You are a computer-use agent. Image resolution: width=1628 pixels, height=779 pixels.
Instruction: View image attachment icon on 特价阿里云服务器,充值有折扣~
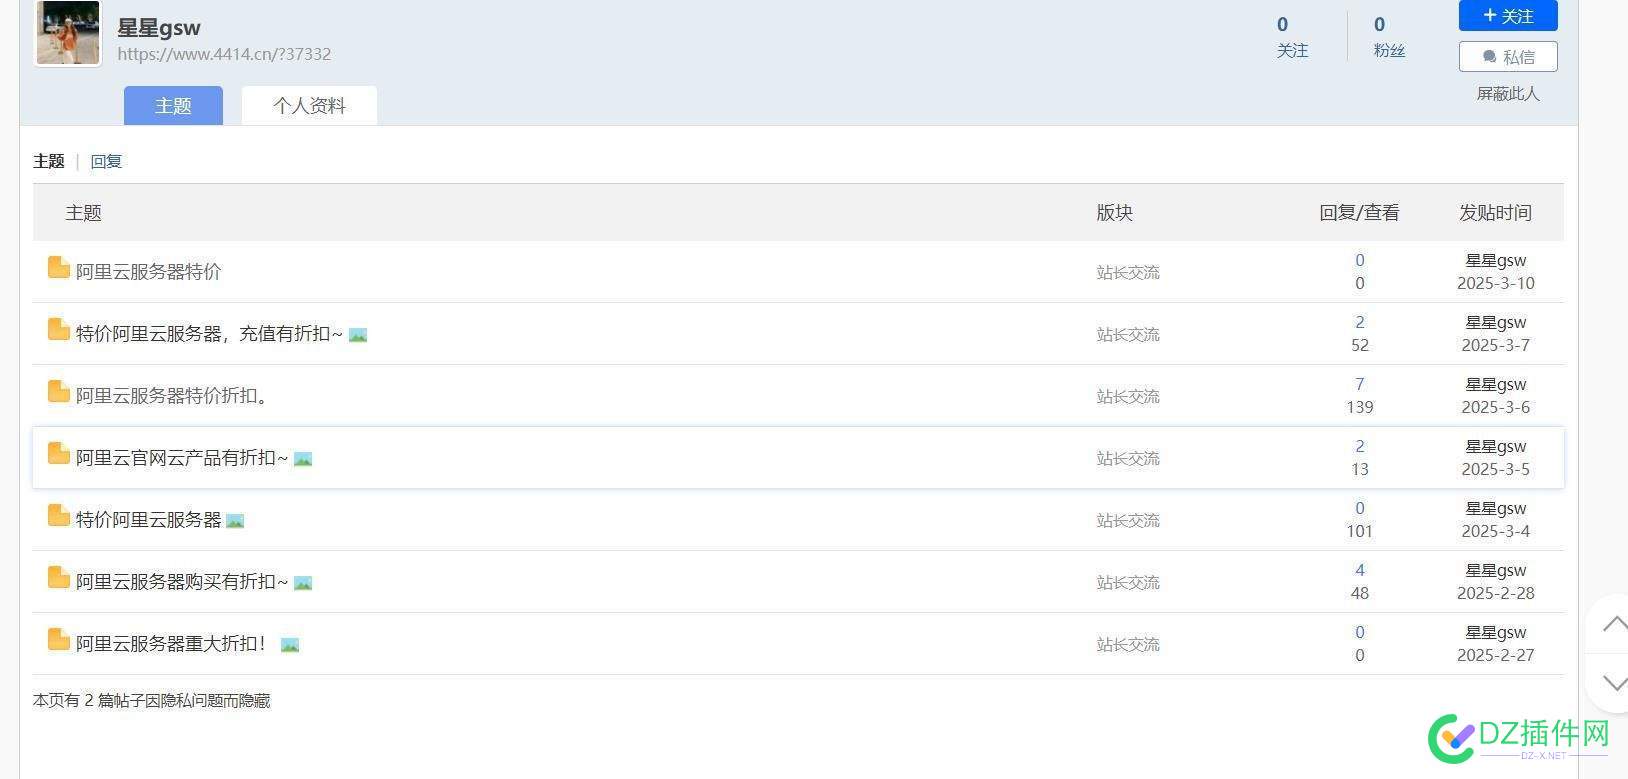358,335
